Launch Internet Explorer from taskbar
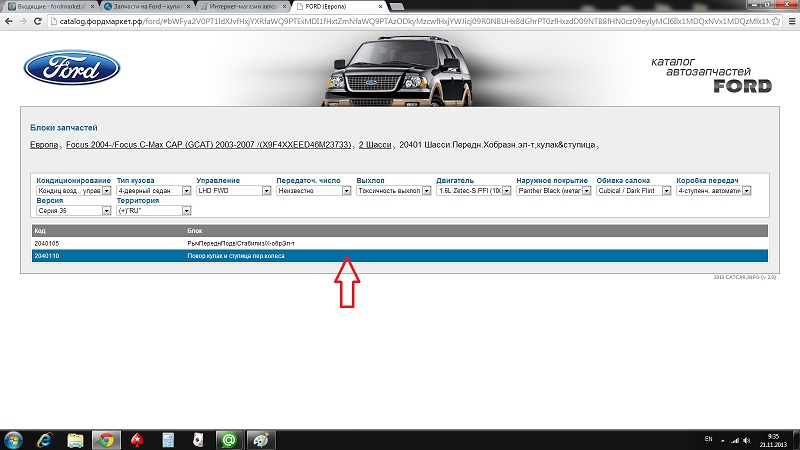Screen dimensions: 800x450 click(x=44, y=440)
